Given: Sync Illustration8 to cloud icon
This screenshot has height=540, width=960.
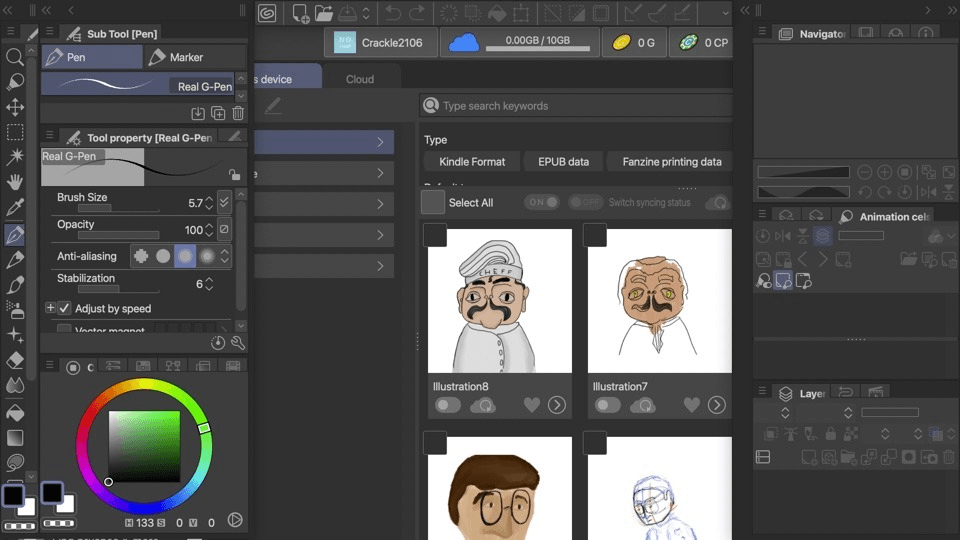Looking at the screenshot, I should pos(483,405).
